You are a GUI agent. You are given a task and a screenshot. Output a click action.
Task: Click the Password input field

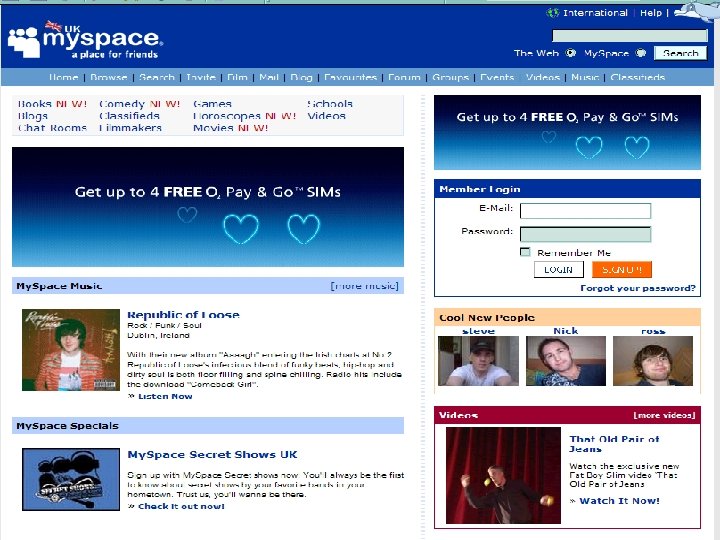click(x=585, y=234)
